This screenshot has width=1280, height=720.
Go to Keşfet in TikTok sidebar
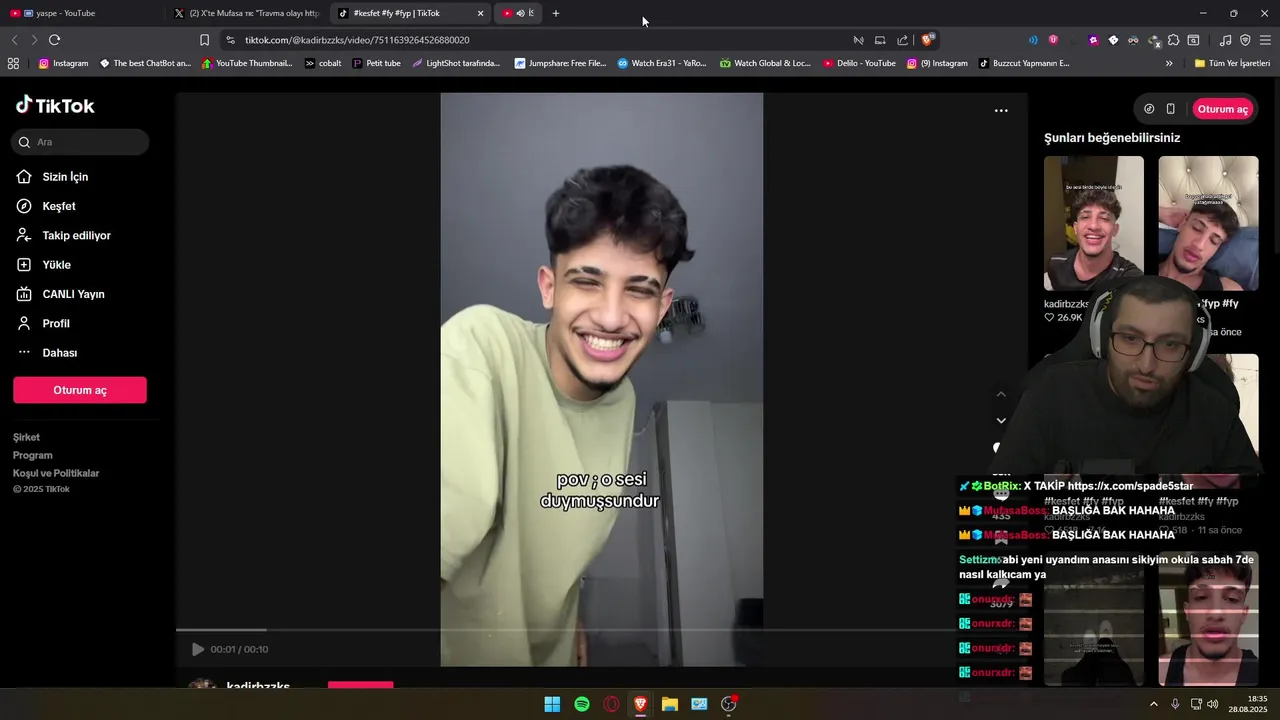pos(59,206)
